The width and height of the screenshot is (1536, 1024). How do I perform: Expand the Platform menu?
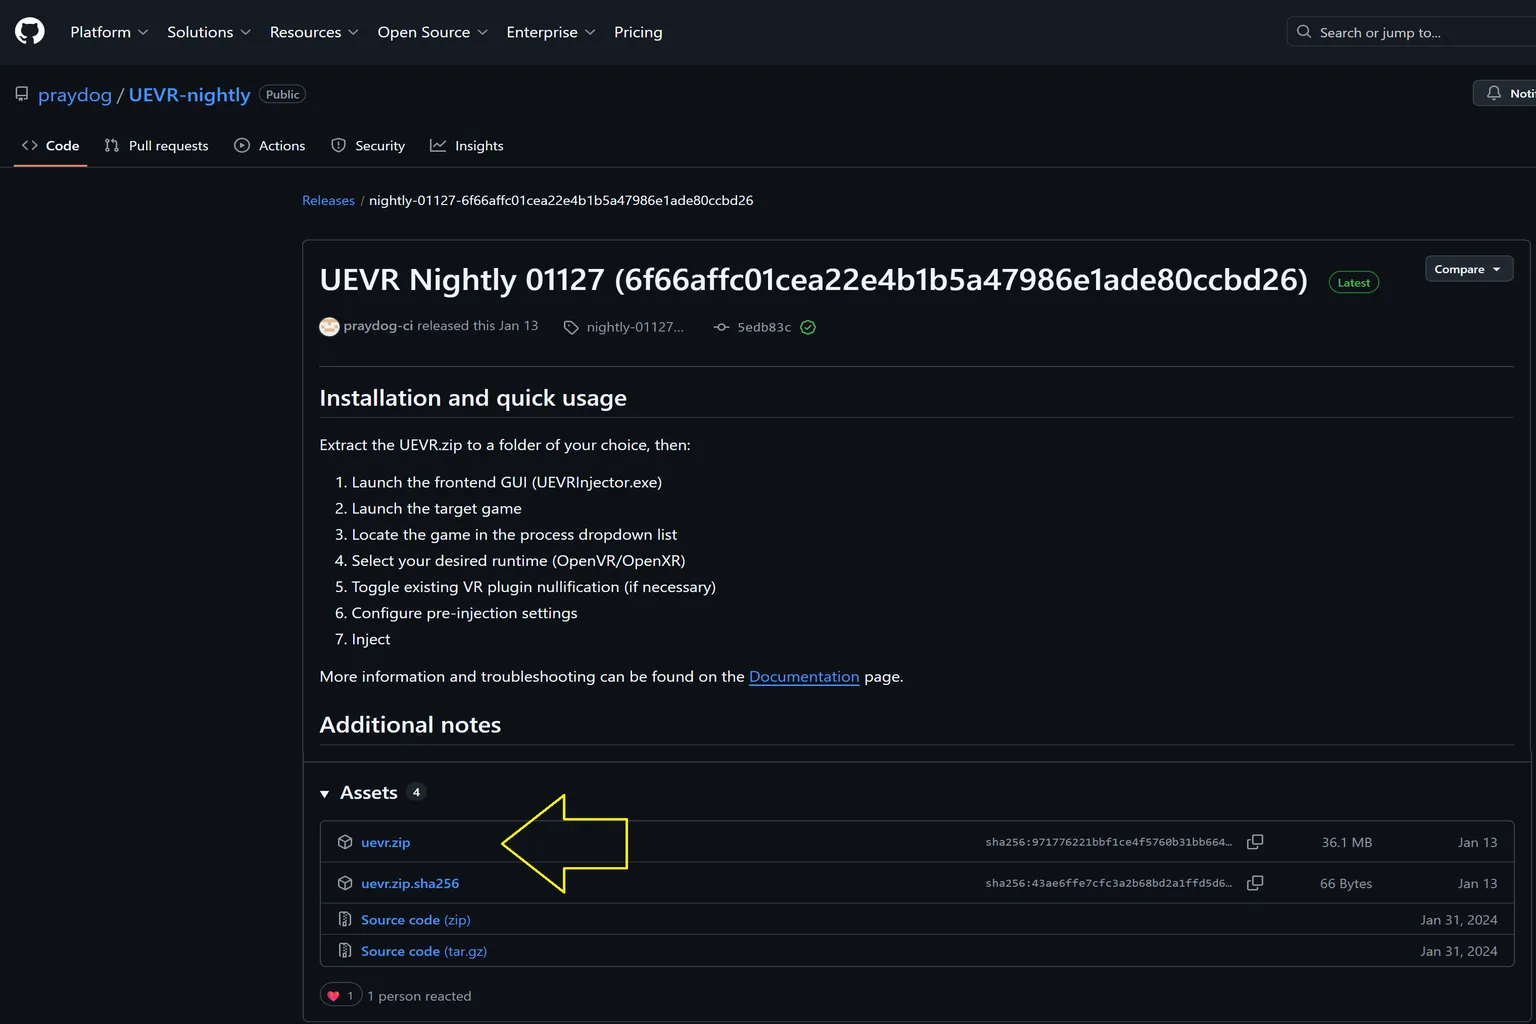pos(109,32)
